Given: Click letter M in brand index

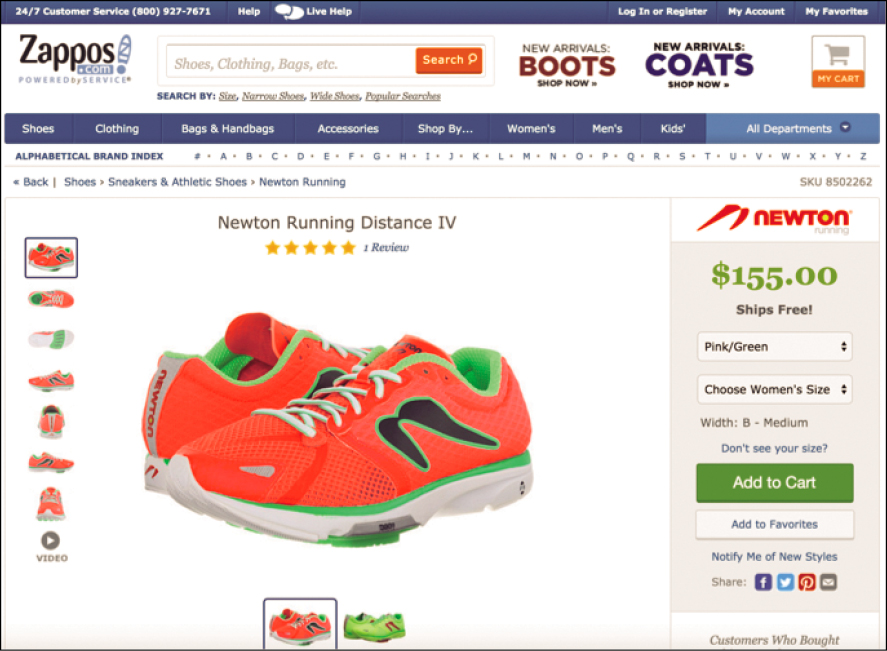Looking at the screenshot, I should tap(527, 156).
